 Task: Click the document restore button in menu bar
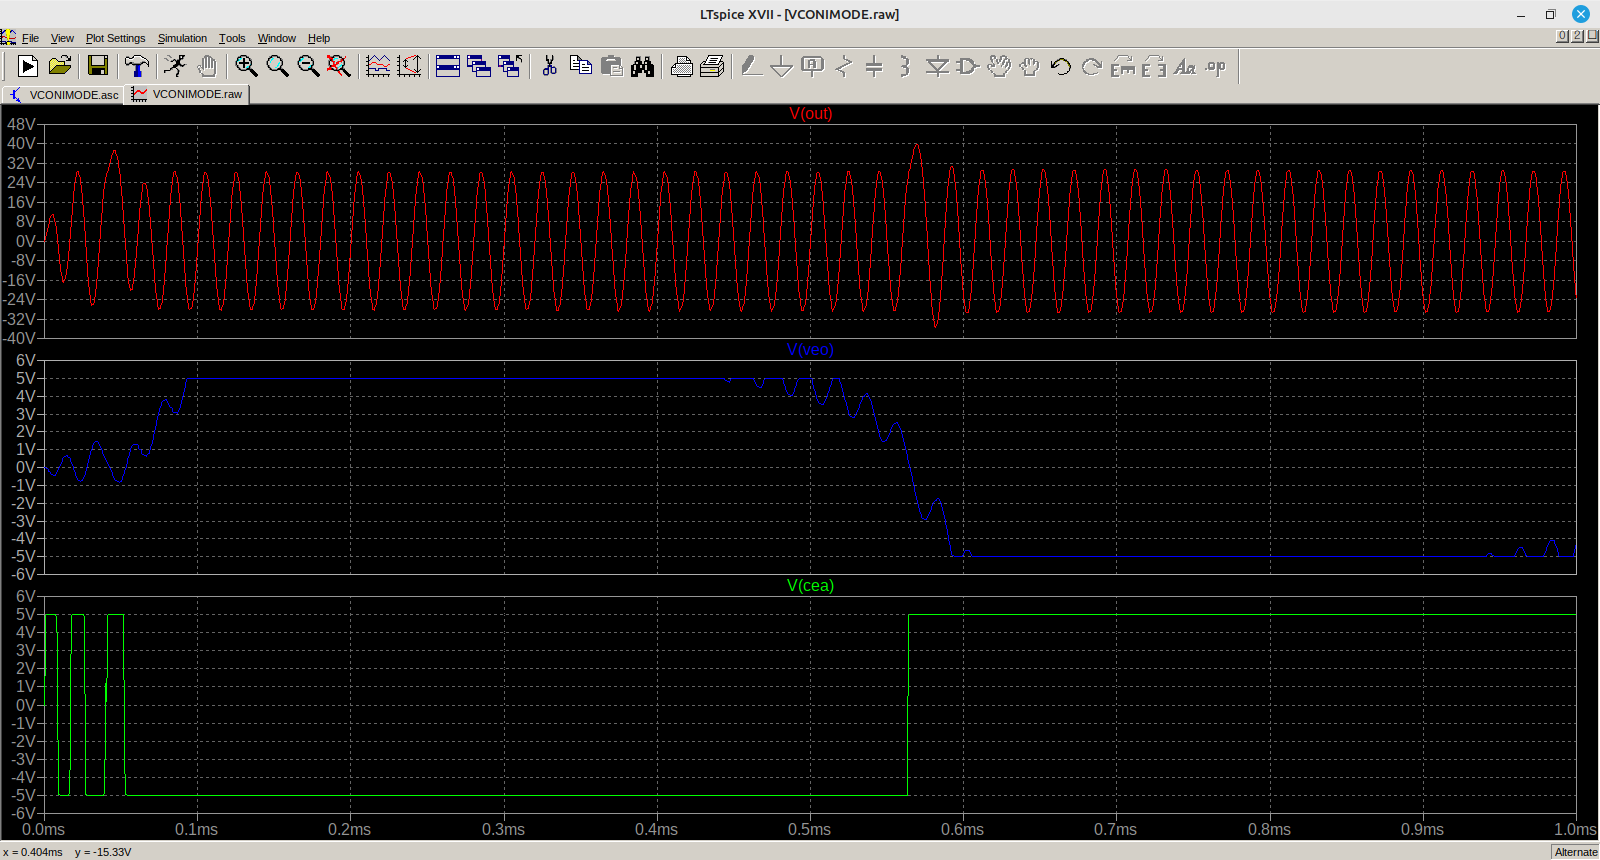coord(1577,36)
